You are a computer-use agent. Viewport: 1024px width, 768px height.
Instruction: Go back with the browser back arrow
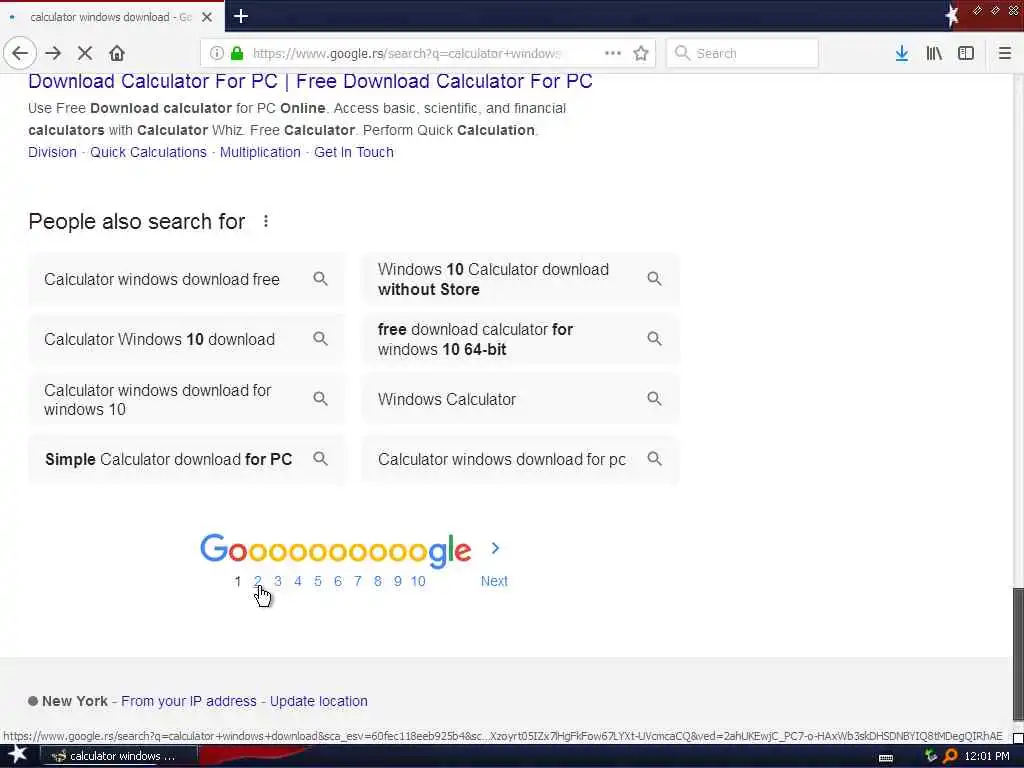click(x=20, y=54)
